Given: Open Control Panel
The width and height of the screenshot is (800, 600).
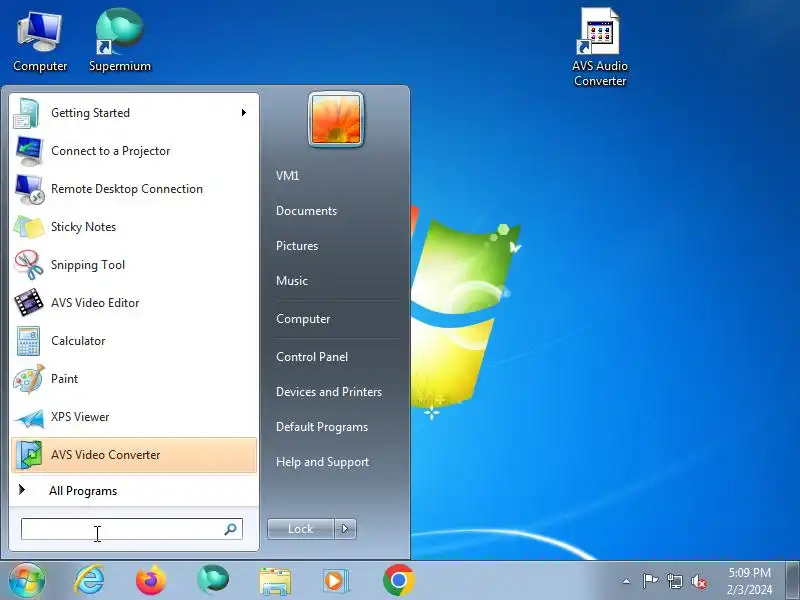Looking at the screenshot, I should pyautogui.click(x=312, y=357).
